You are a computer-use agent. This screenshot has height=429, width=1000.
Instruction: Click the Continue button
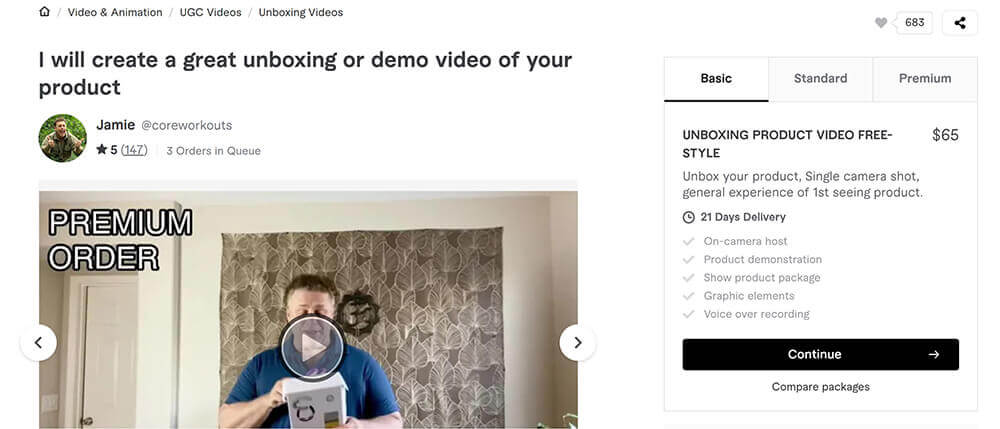[820, 354]
